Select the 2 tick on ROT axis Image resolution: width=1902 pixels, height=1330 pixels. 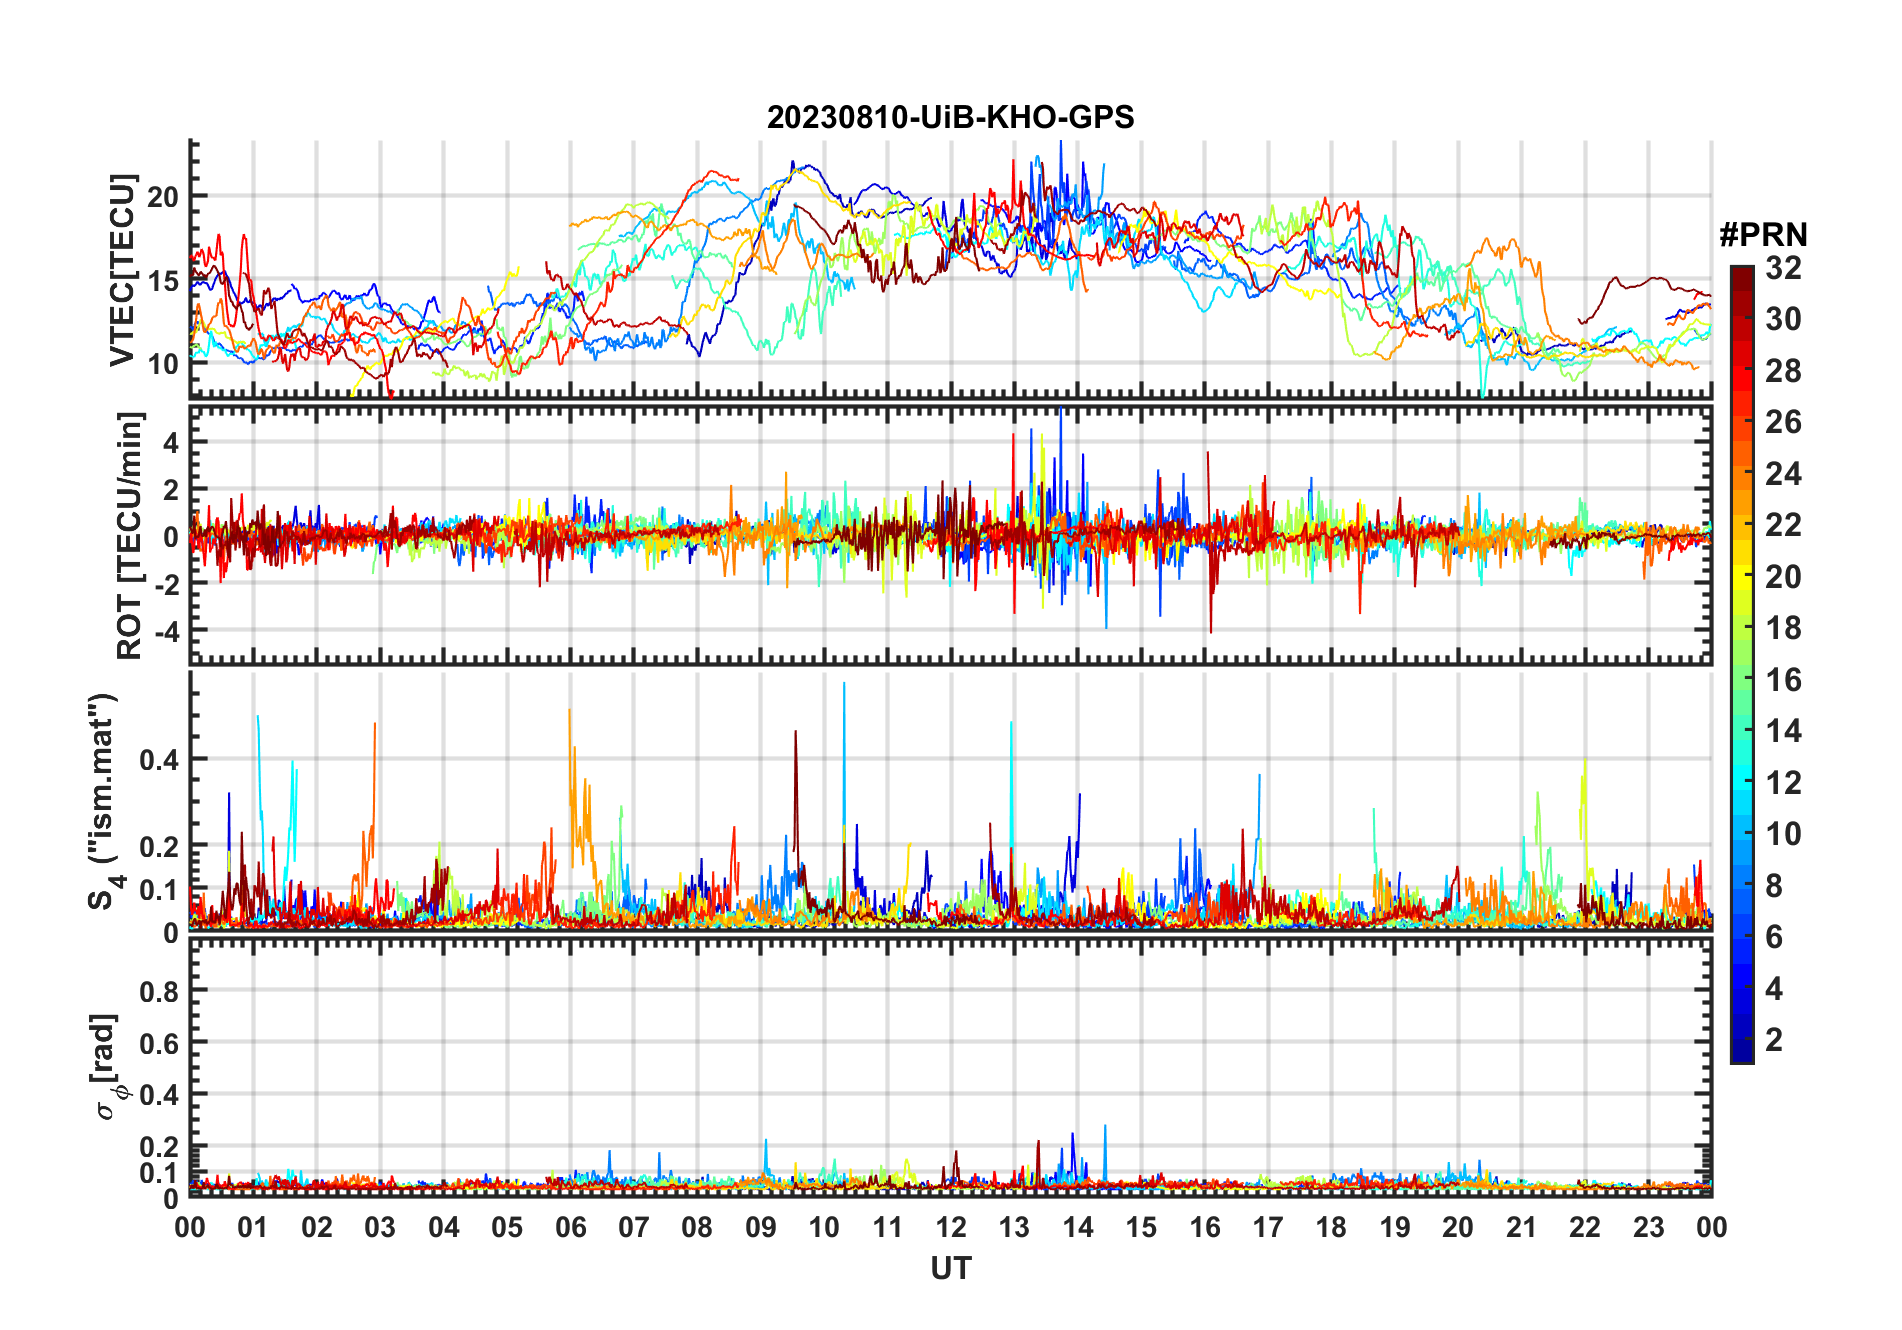(x=171, y=490)
